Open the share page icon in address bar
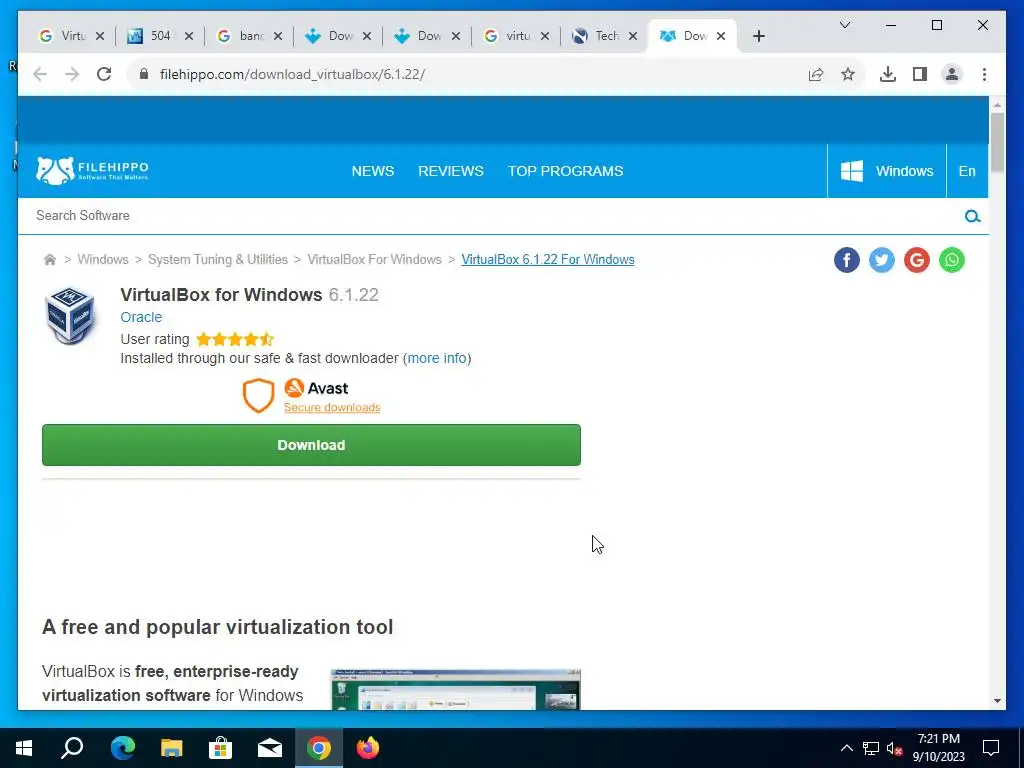 click(x=816, y=74)
